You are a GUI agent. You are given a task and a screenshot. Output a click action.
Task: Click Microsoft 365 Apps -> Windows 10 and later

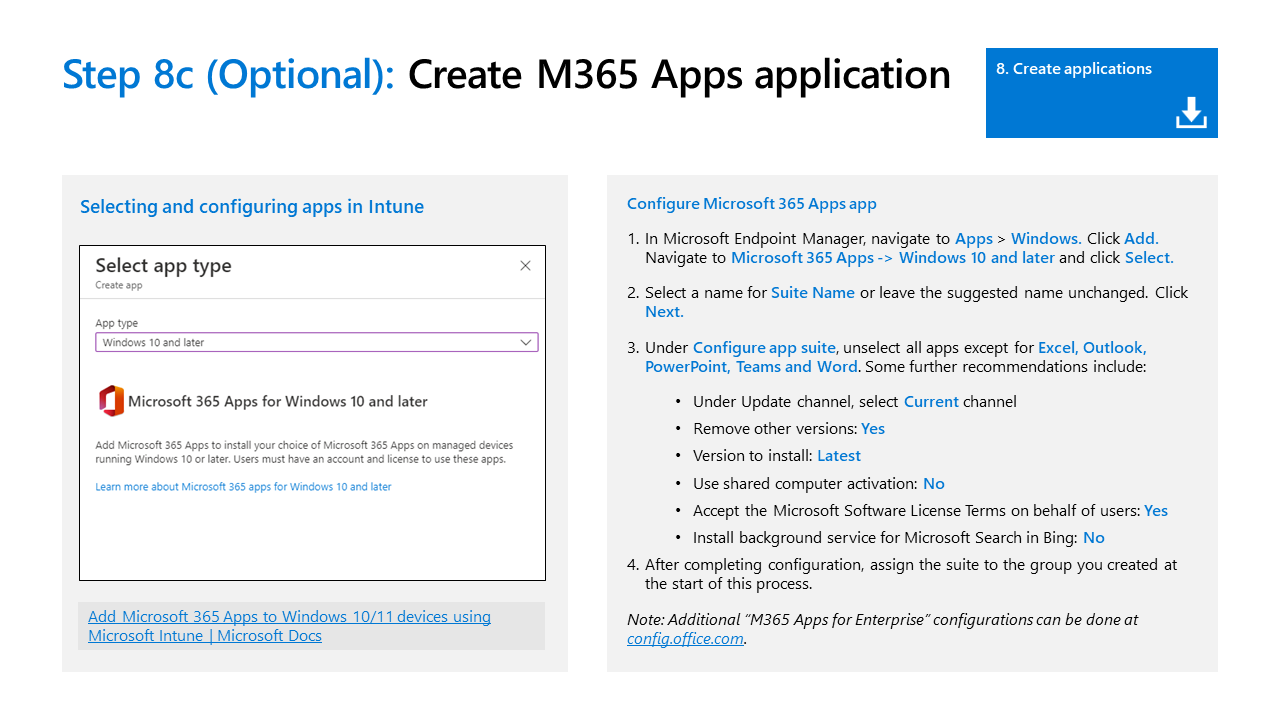[893, 258]
